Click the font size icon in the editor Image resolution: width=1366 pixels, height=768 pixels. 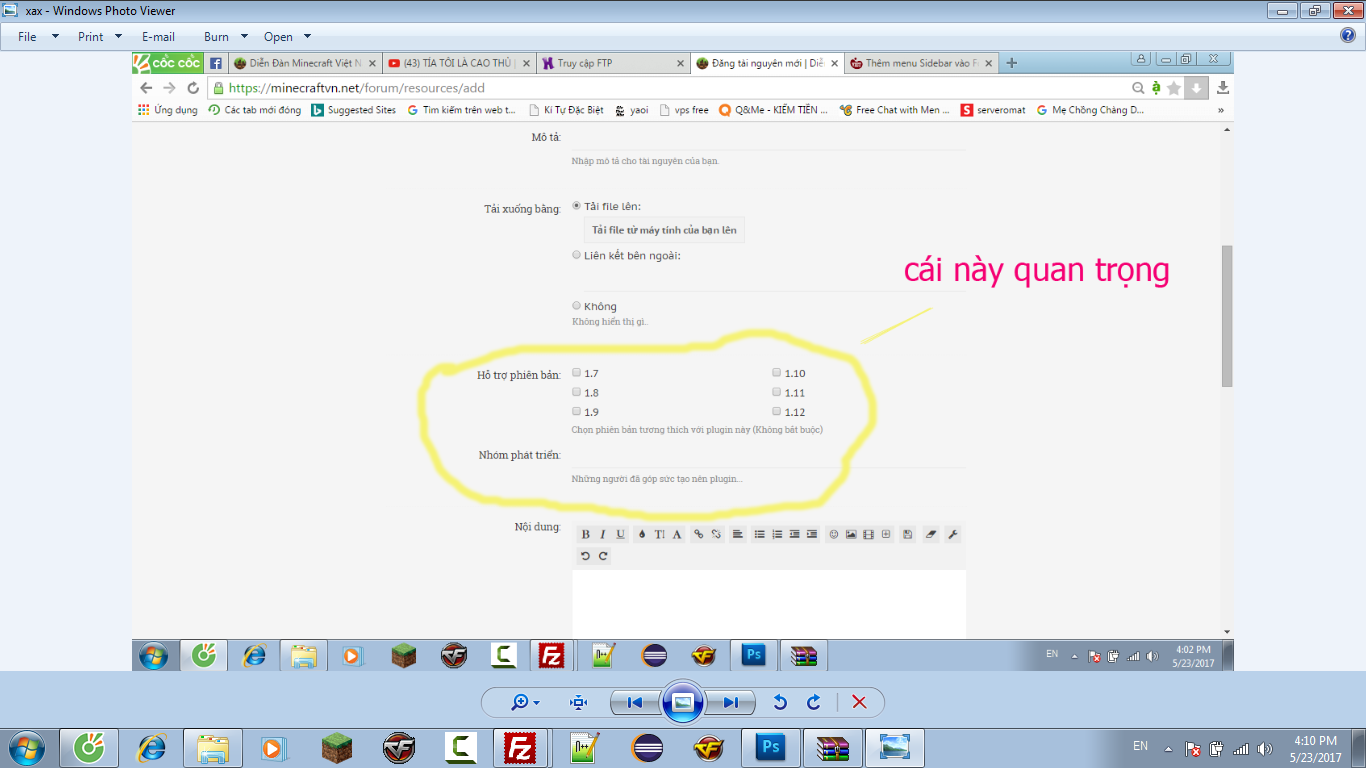[x=659, y=534]
